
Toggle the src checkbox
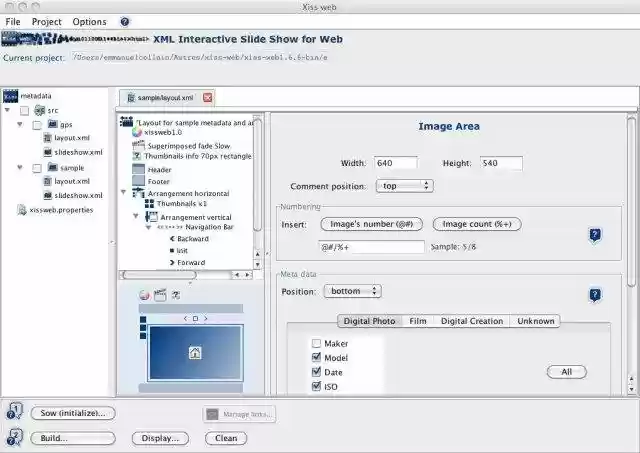coord(24,111)
